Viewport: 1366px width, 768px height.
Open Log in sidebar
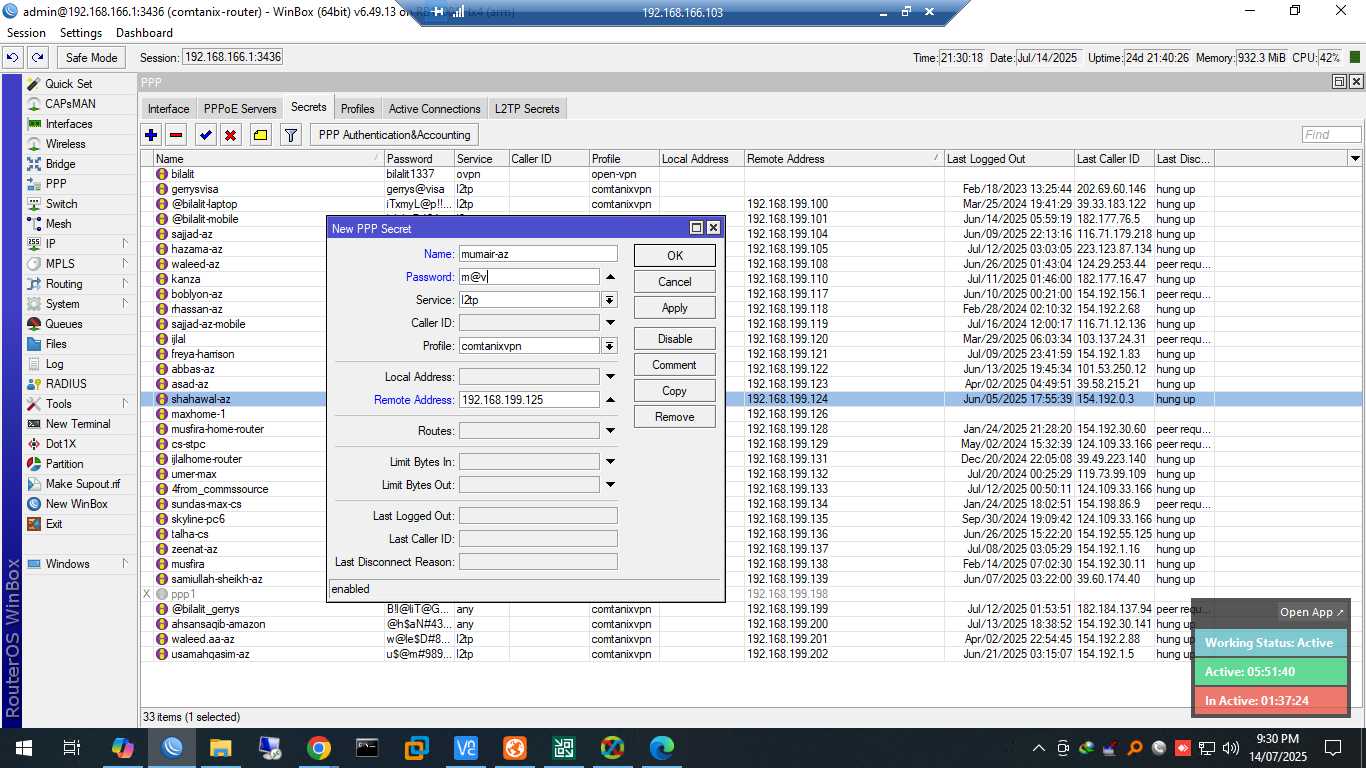[x=54, y=364]
